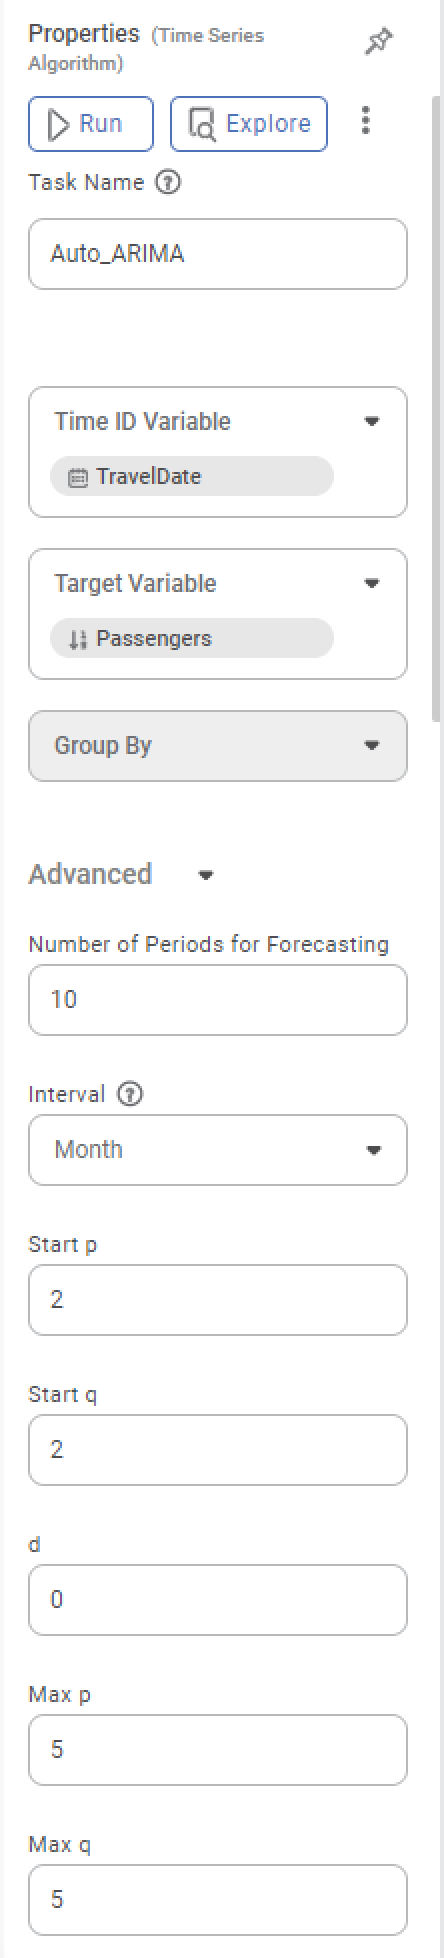Click the Task Name field Auto_ARIMA
This screenshot has height=1958, width=444.
pos(218,254)
